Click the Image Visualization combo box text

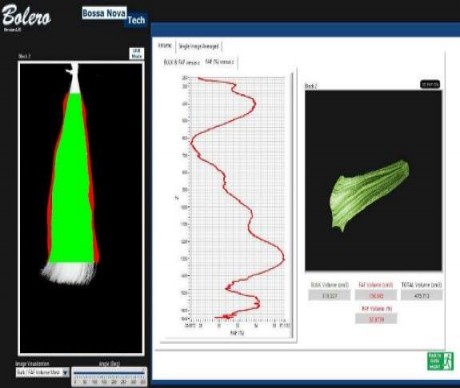click(39, 372)
